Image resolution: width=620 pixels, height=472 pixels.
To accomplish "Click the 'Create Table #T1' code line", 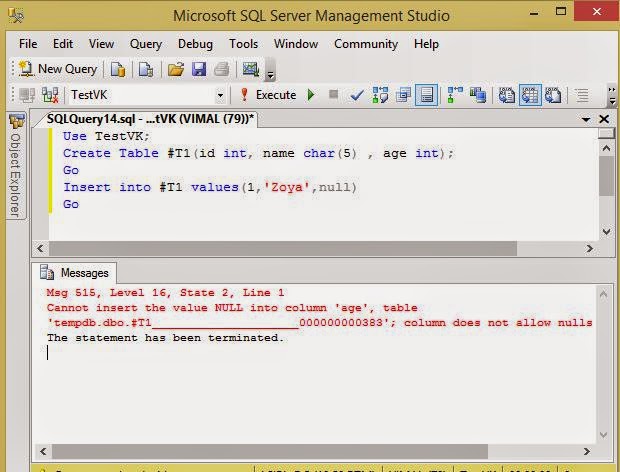I will coord(258,153).
